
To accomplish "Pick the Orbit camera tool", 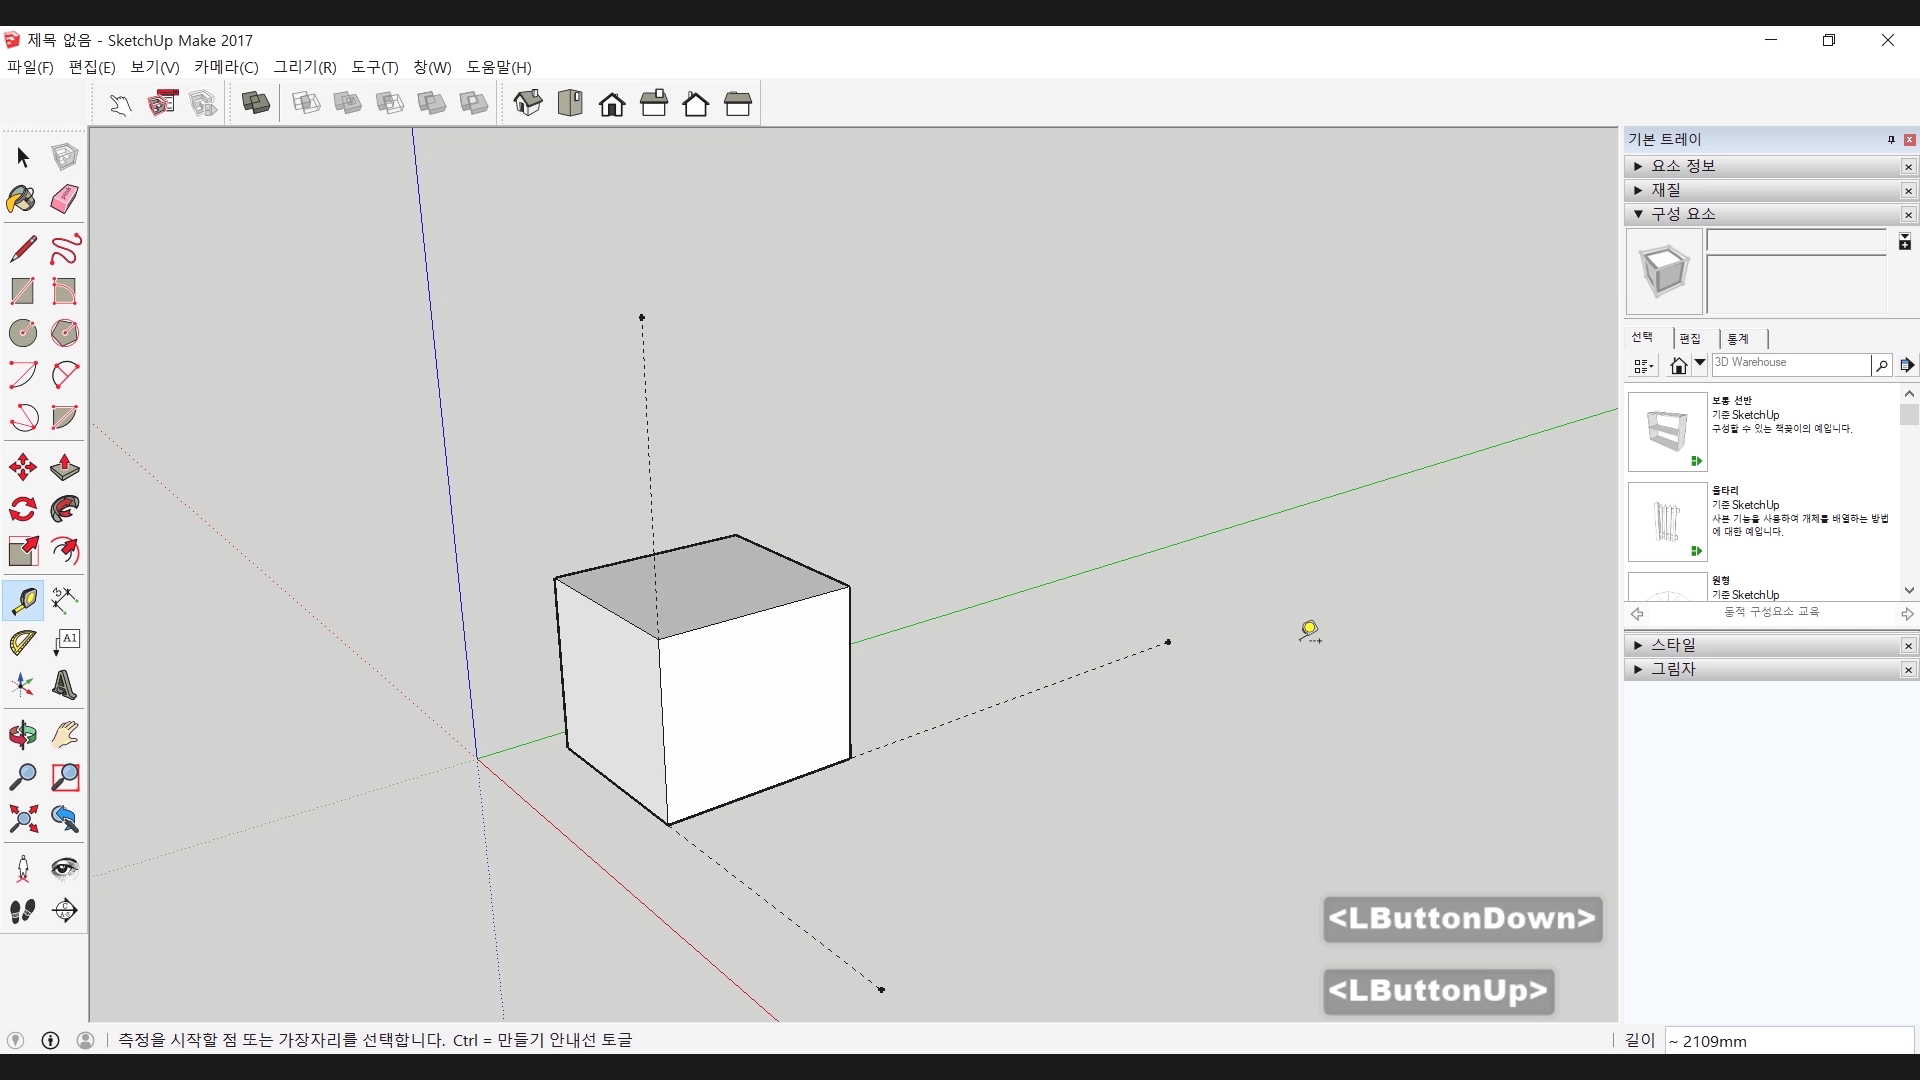I will pos(22,735).
